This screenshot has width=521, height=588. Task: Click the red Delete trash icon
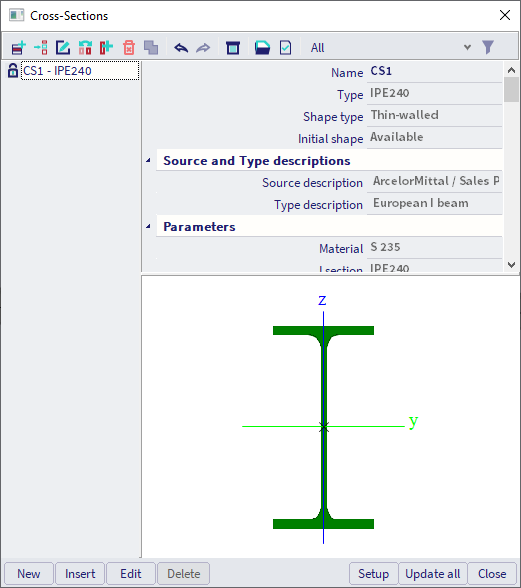tap(129, 48)
